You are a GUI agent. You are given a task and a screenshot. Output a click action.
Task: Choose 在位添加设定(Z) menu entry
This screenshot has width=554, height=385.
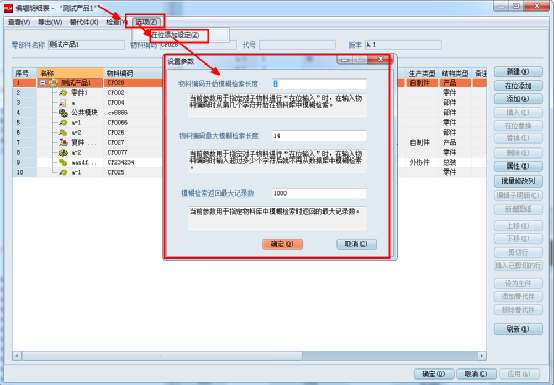(x=175, y=35)
